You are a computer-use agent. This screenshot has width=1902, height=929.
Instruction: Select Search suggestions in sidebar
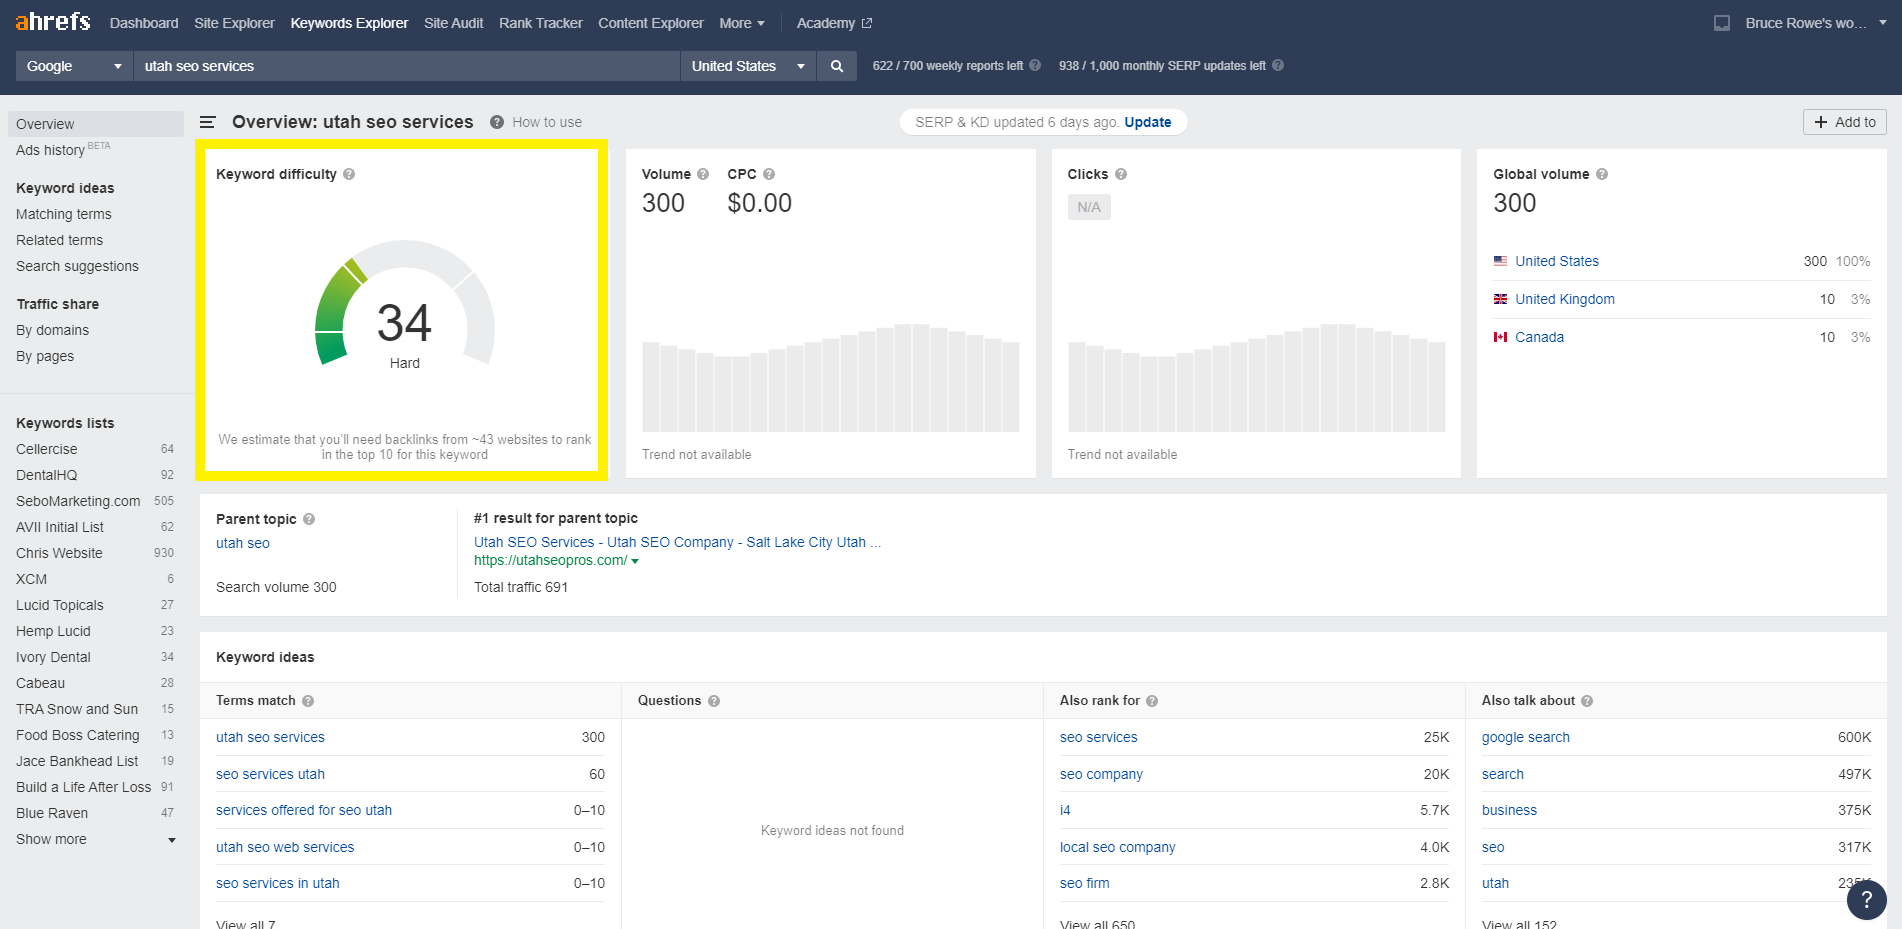tap(77, 266)
